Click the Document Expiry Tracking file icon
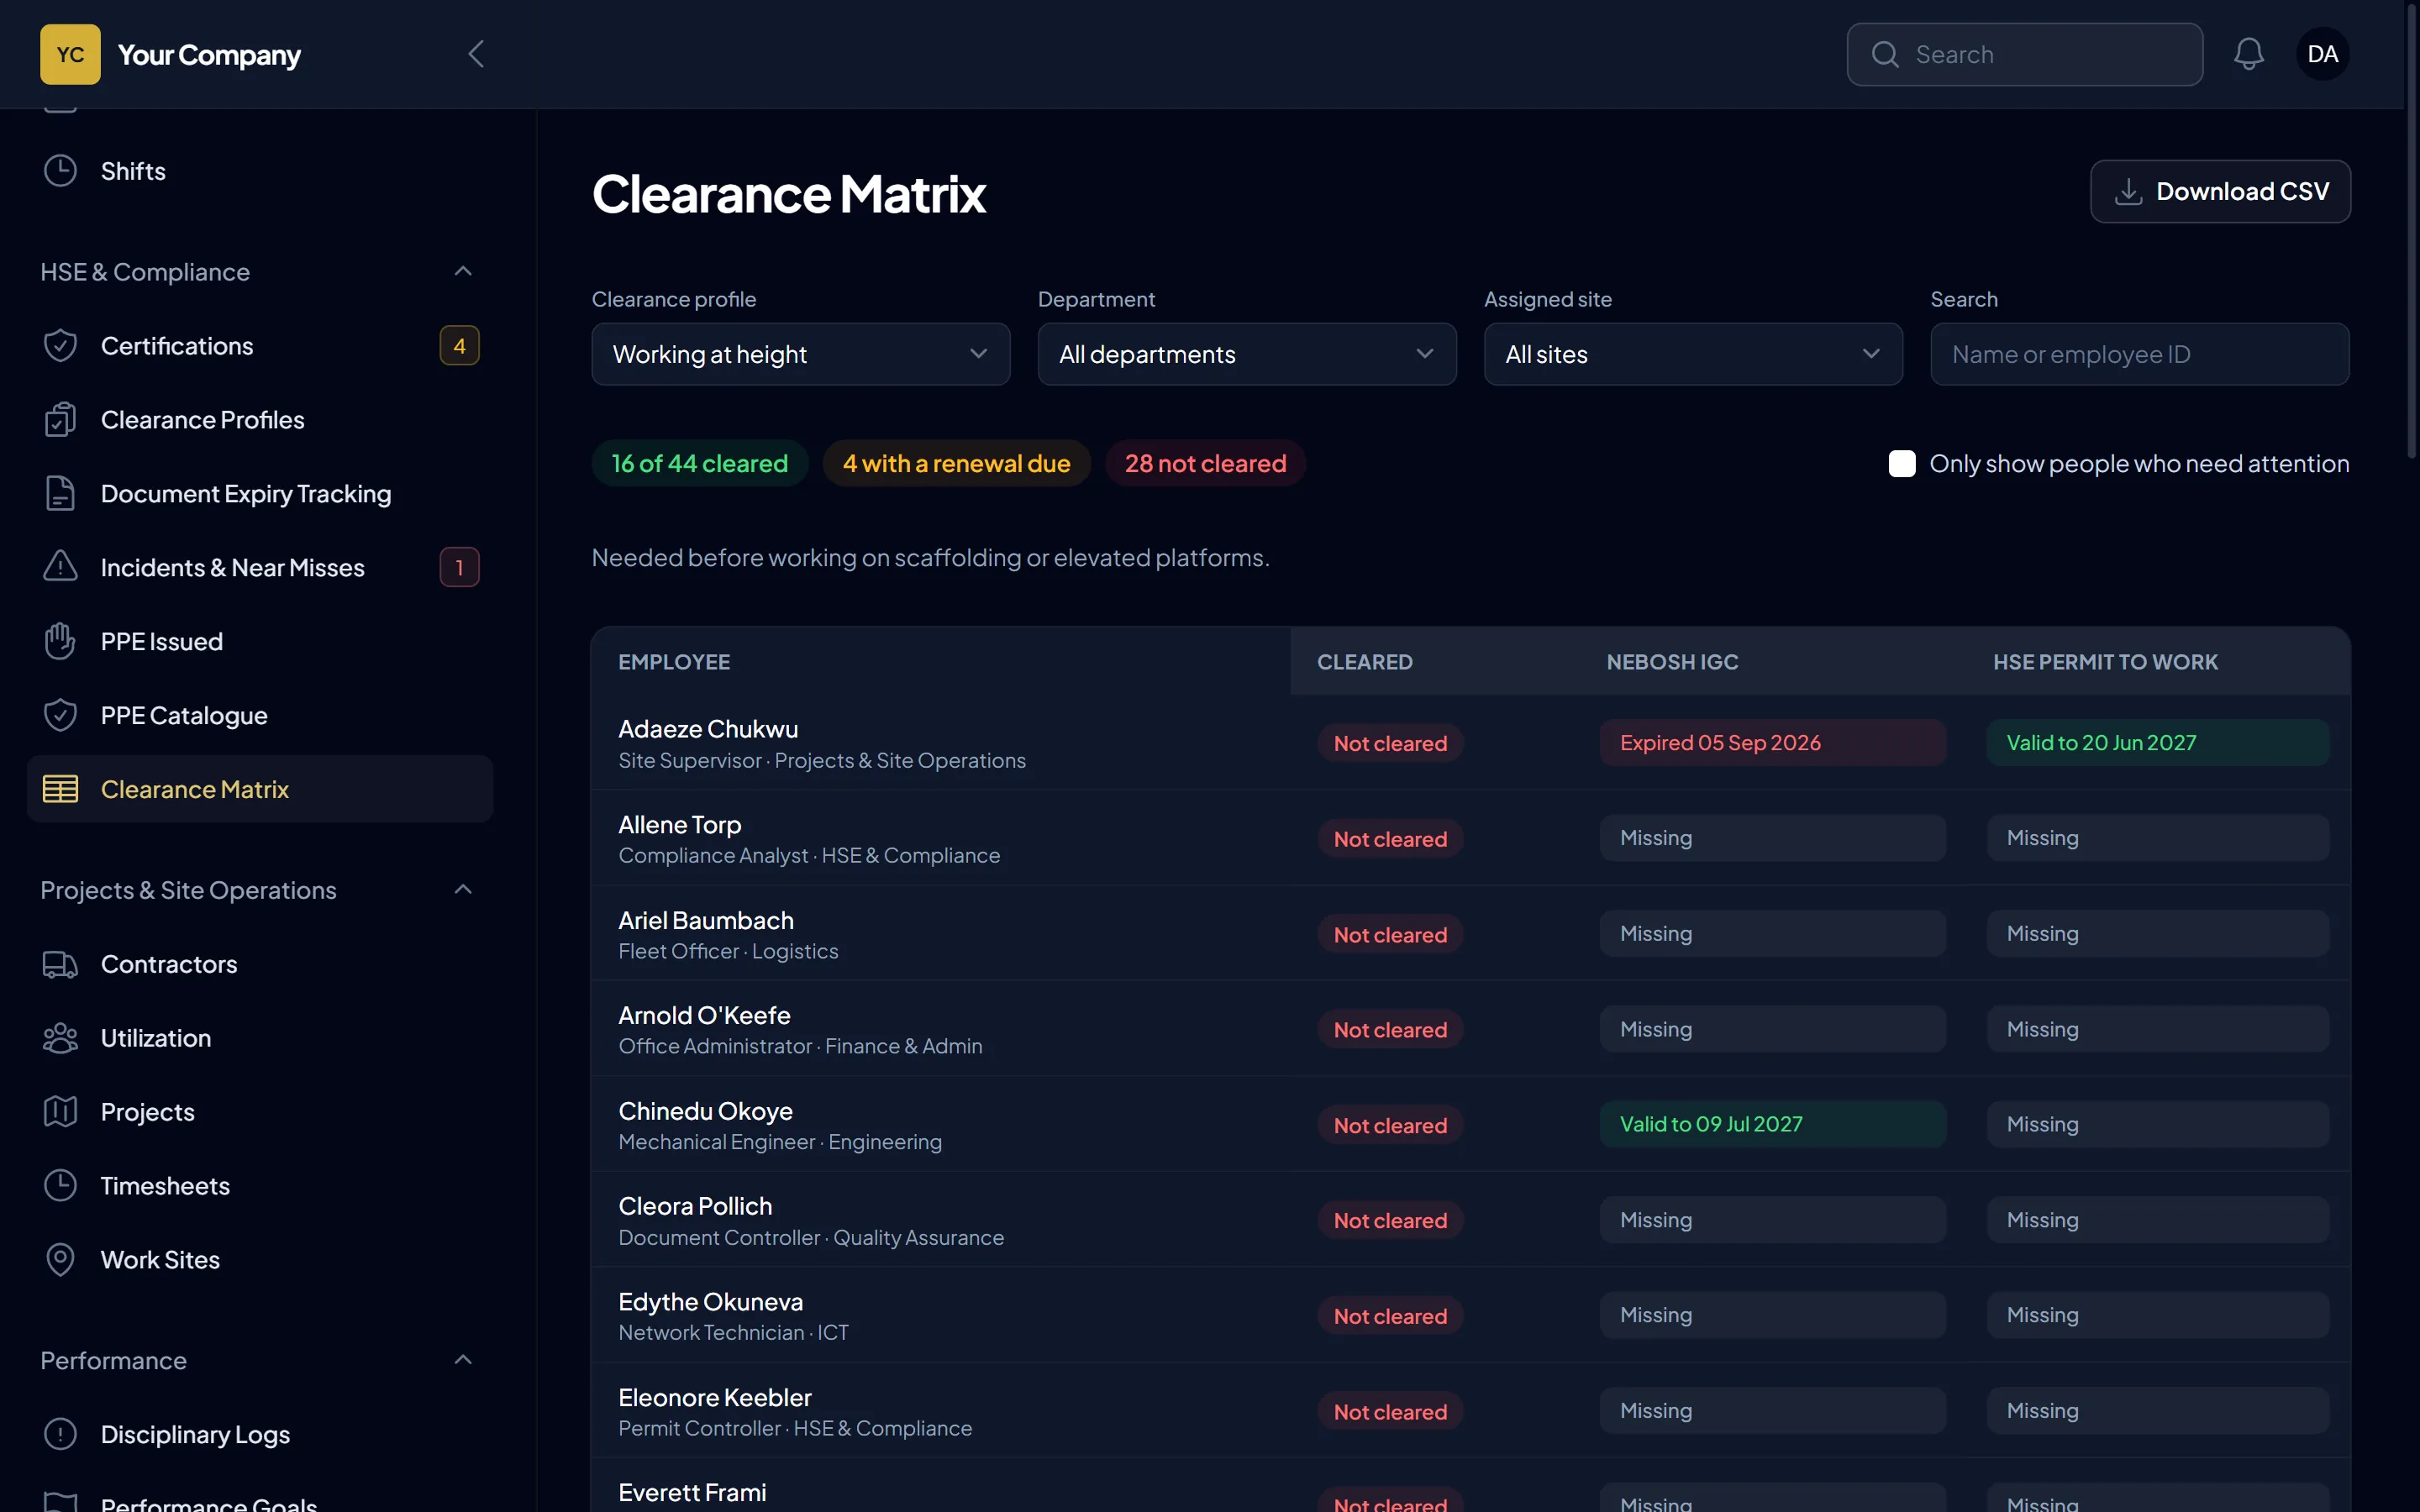The height and width of the screenshot is (1512, 2420). (x=60, y=494)
